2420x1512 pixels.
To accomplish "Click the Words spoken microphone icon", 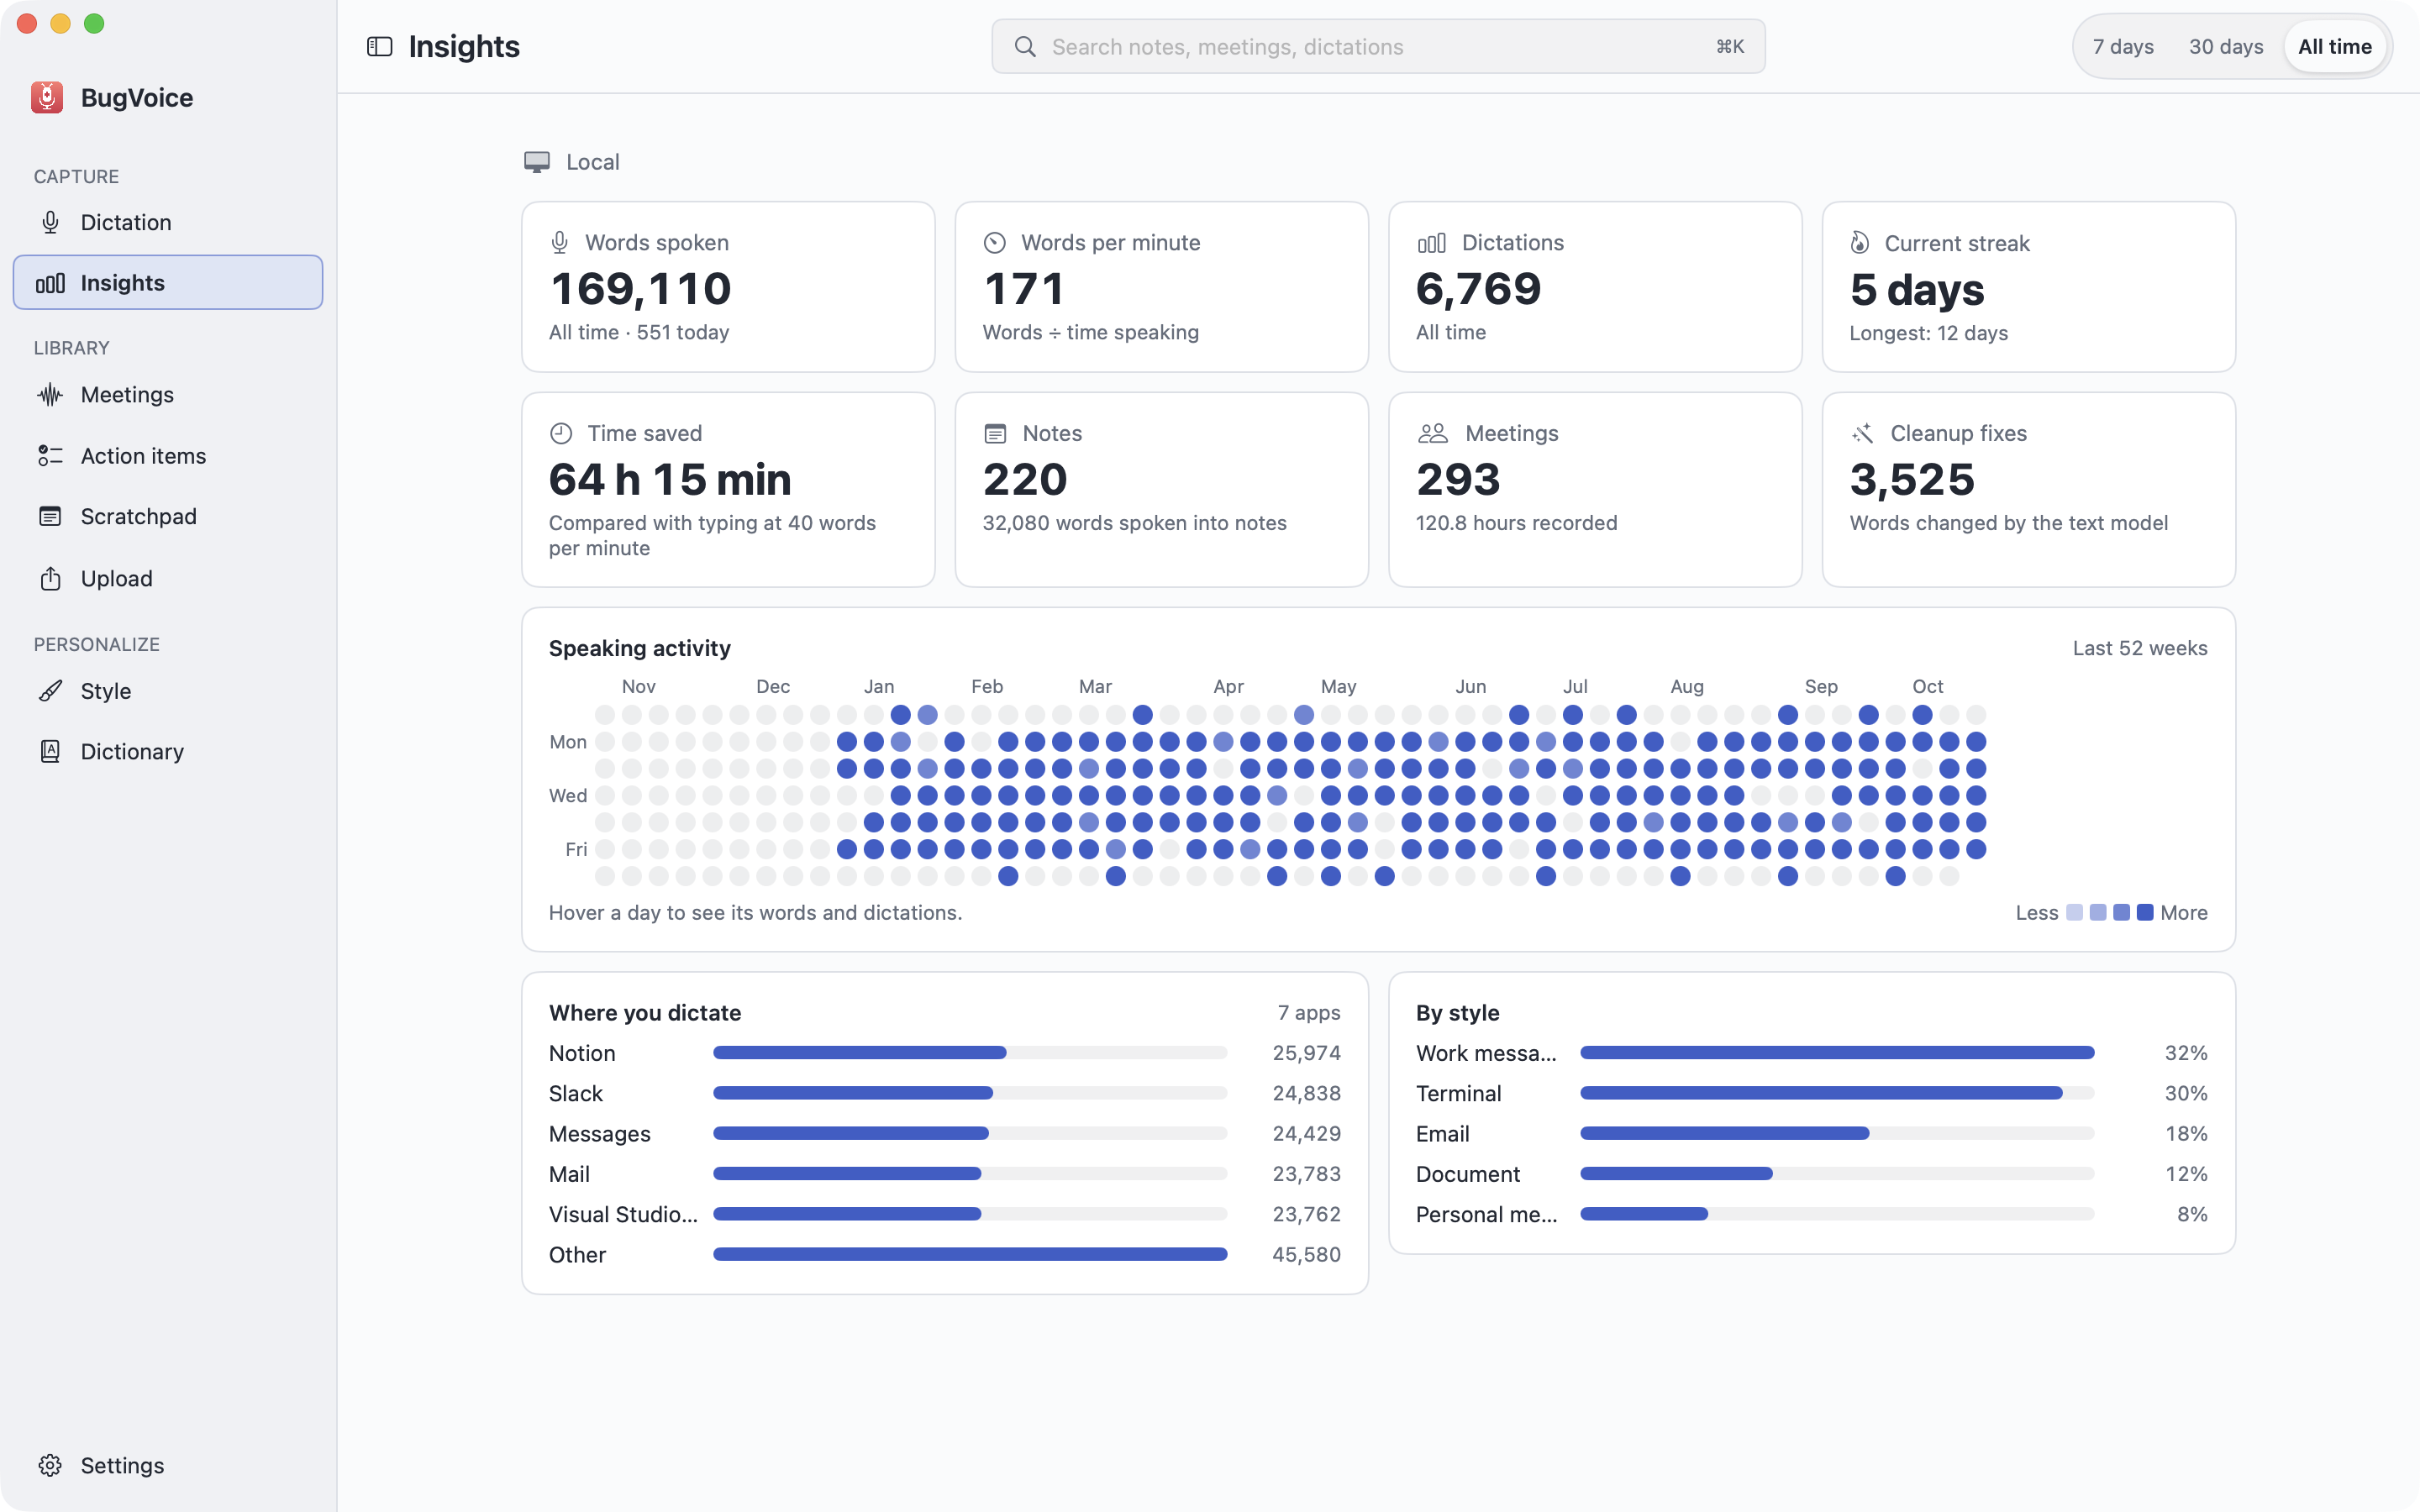I will point(560,243).
